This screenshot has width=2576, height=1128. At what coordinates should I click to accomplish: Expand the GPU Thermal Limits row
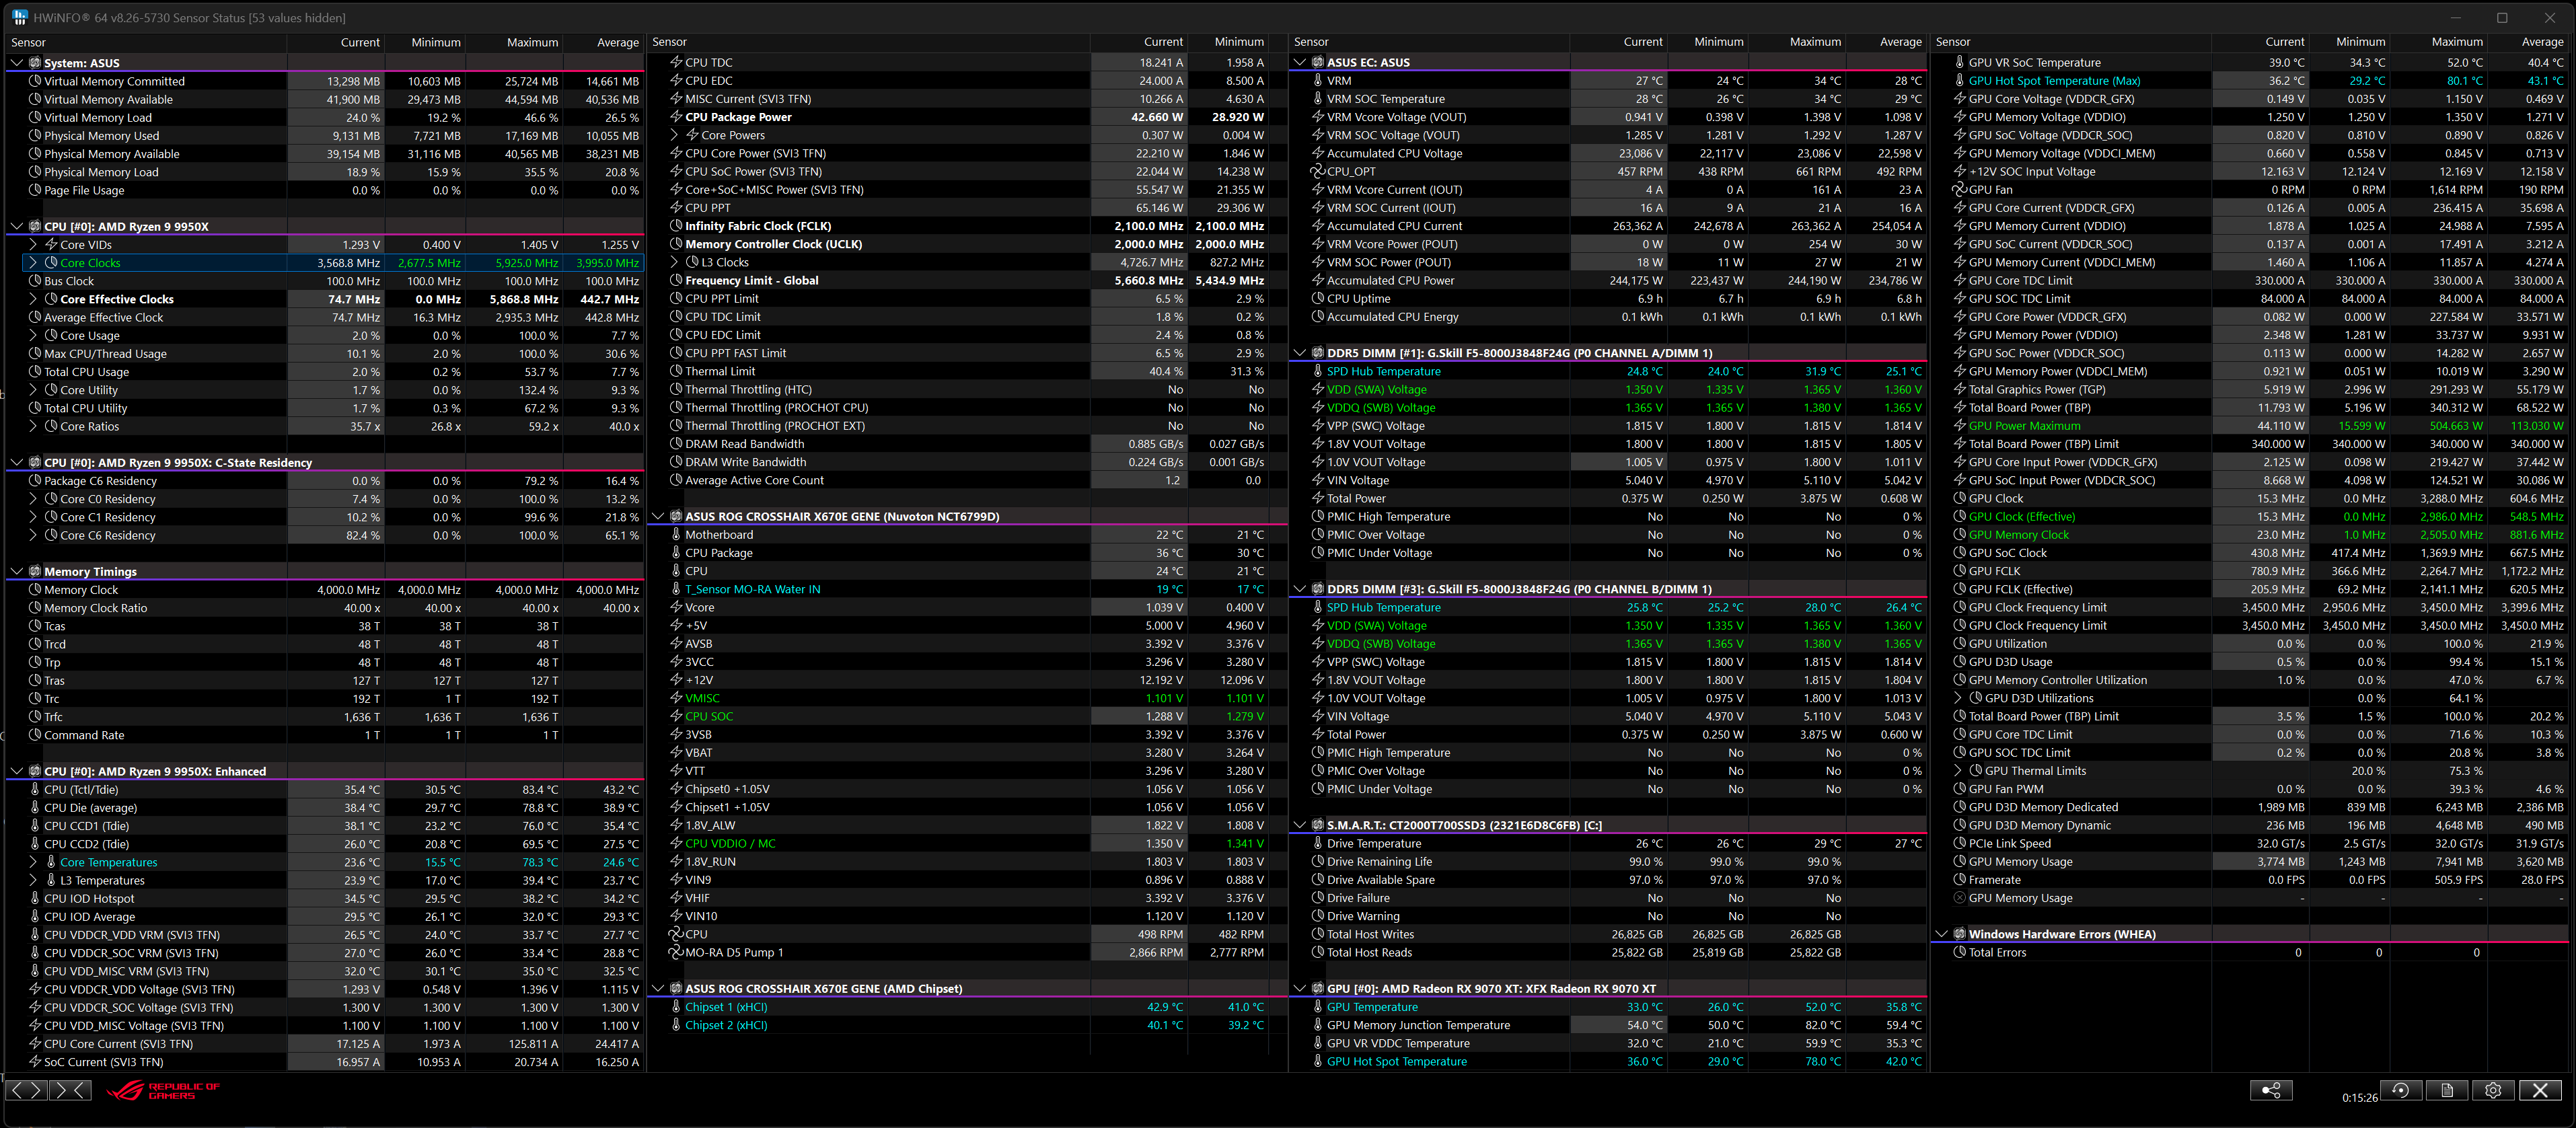tap(1959, 771)
